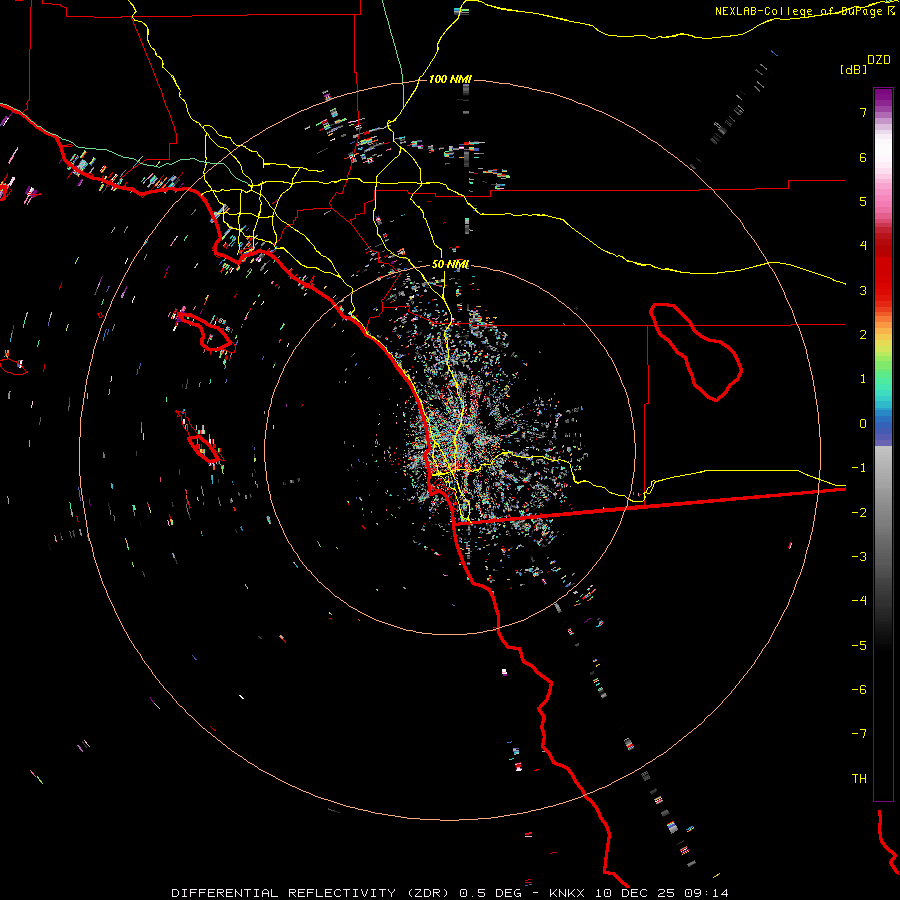Click the -5 scale value
The image size is (900, 900).
(859, 646)
